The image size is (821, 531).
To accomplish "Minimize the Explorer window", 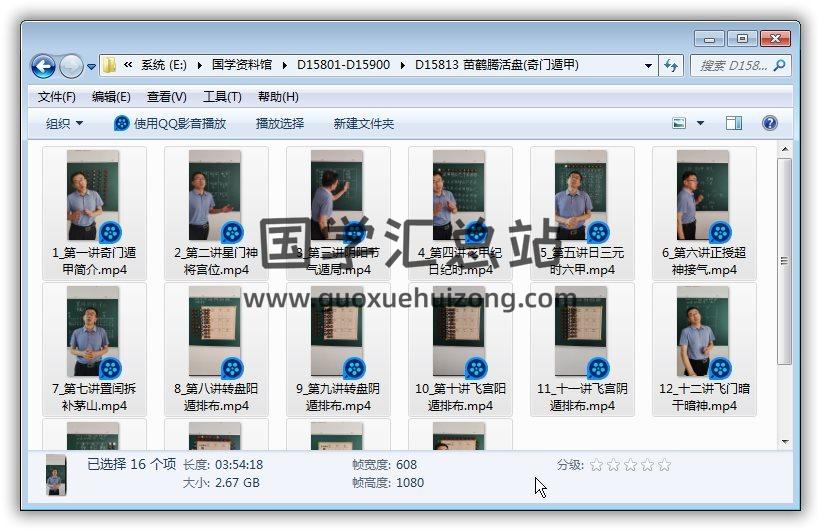I will pos(709,39).
